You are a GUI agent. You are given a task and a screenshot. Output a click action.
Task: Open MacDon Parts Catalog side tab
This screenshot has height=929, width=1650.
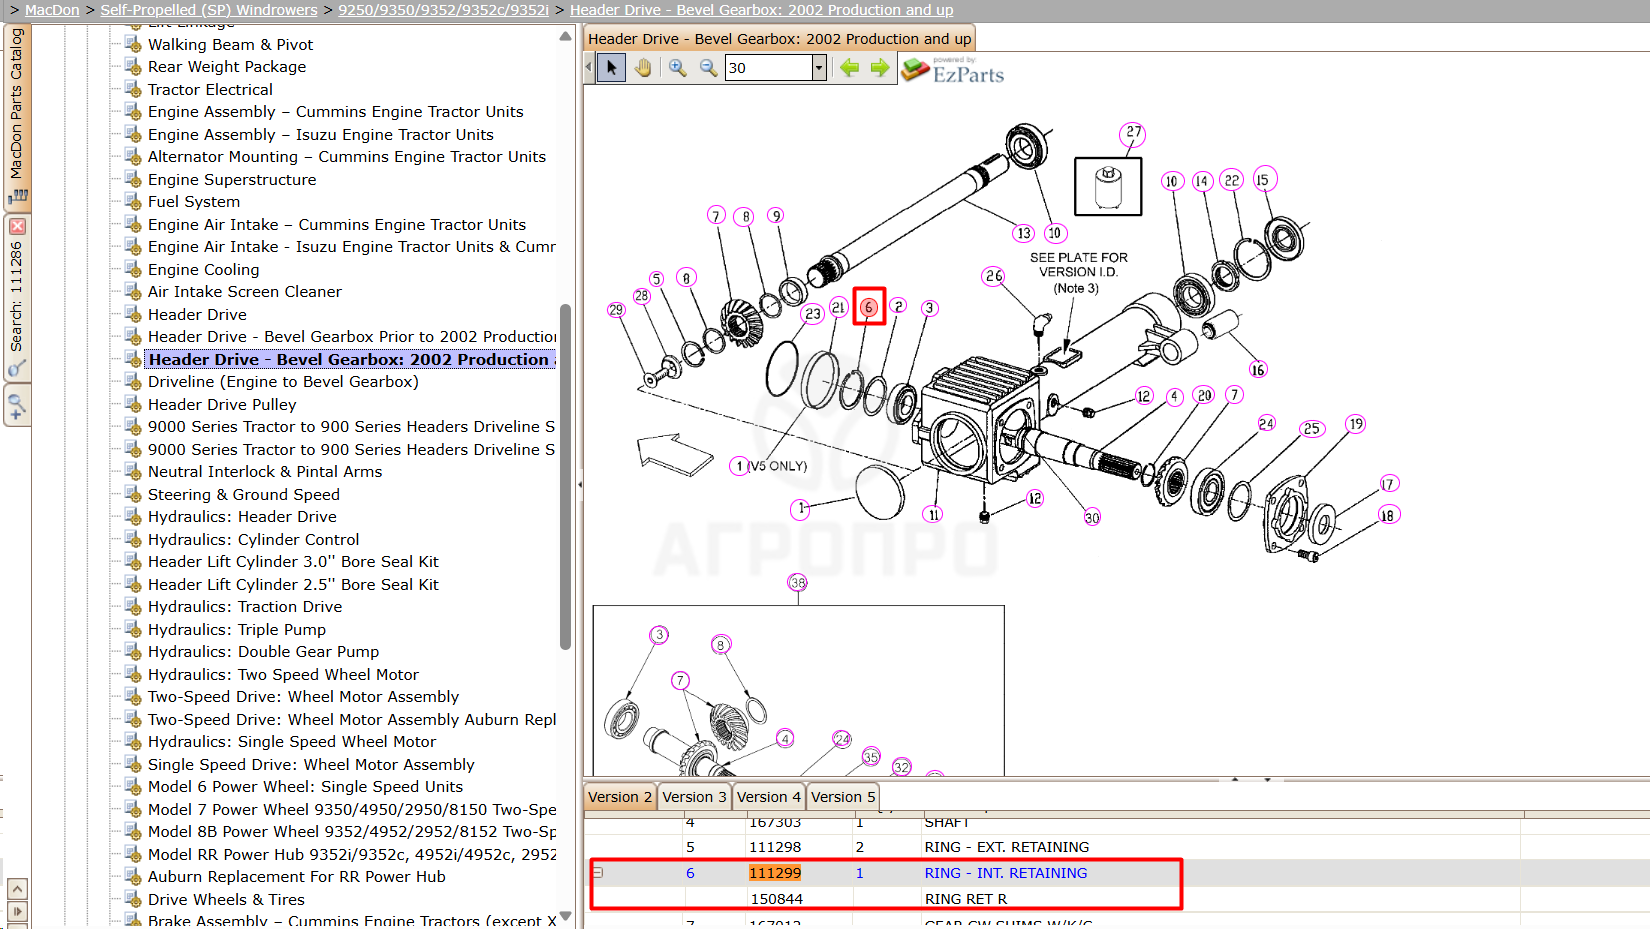(x=17, y=118)
